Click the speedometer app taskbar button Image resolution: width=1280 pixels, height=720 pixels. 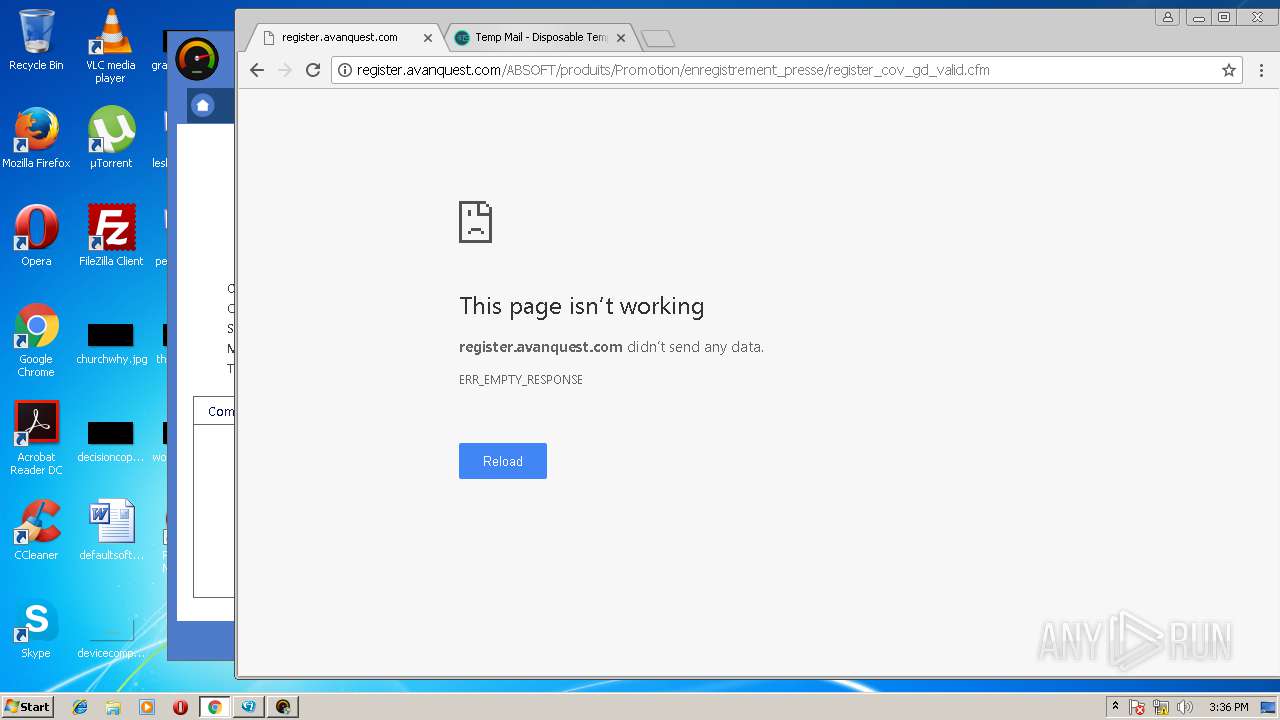point(283,707)
